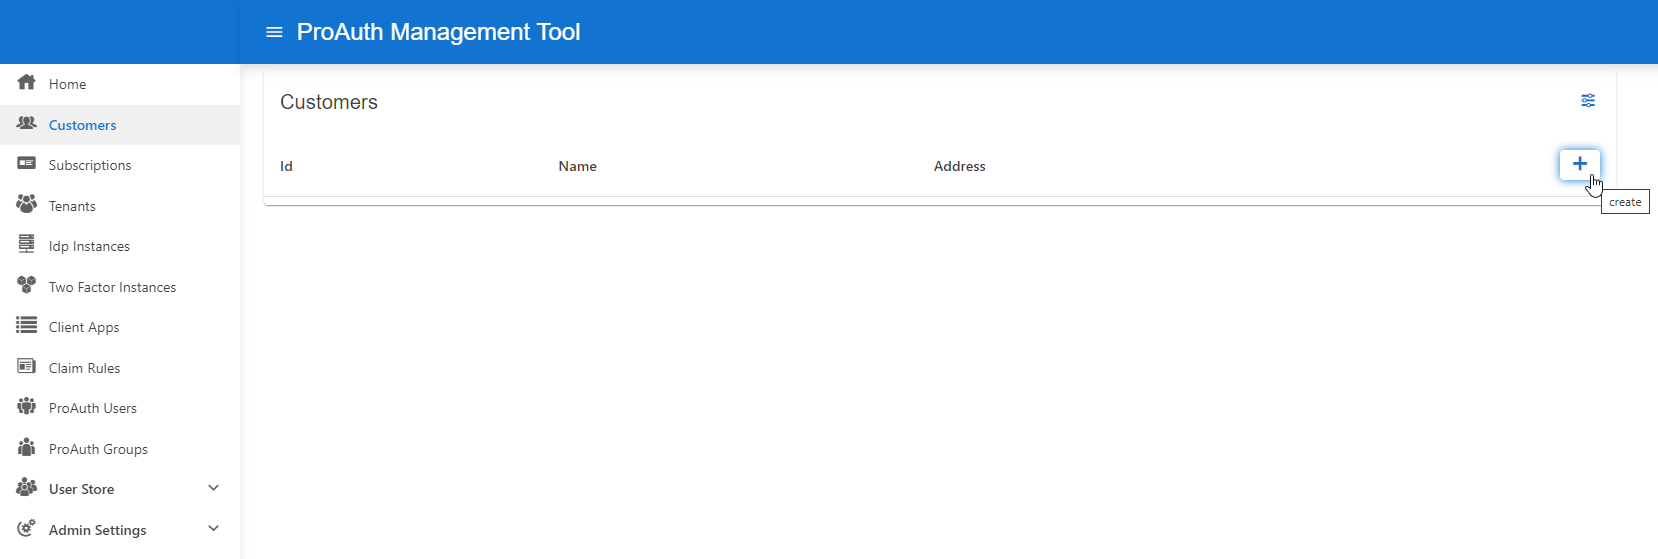Open Admin Settings menu entry
The height and width of the screenshot is (559, 1658).
(x=98, y=530)
